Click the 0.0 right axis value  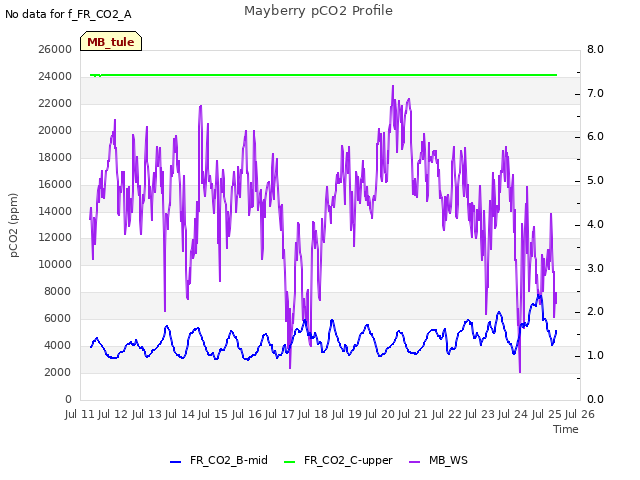595,399
